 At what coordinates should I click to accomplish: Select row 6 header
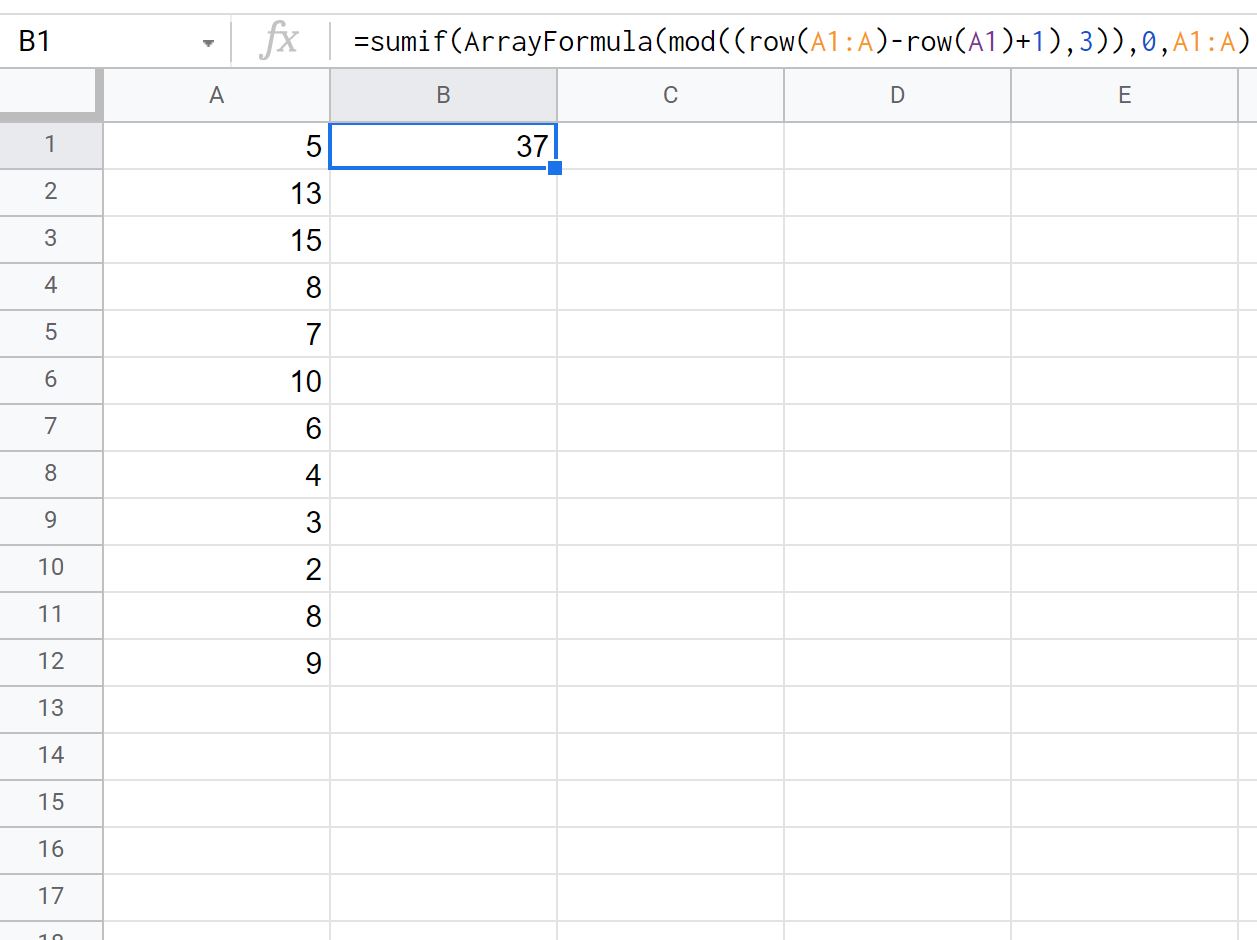coord(51,381)
